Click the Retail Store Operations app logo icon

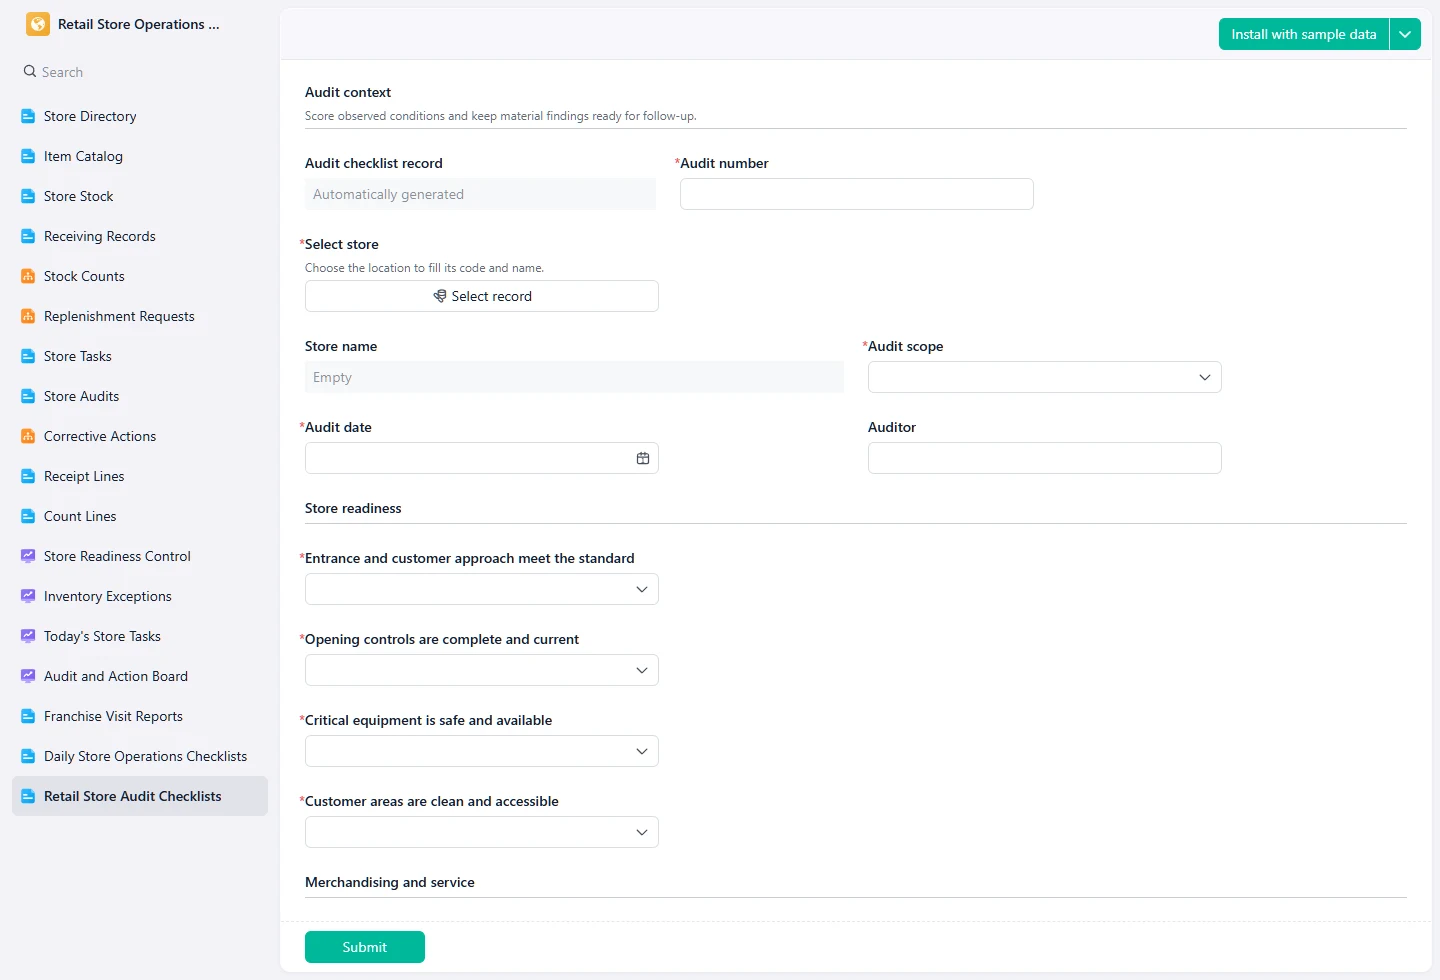[38, 24]
